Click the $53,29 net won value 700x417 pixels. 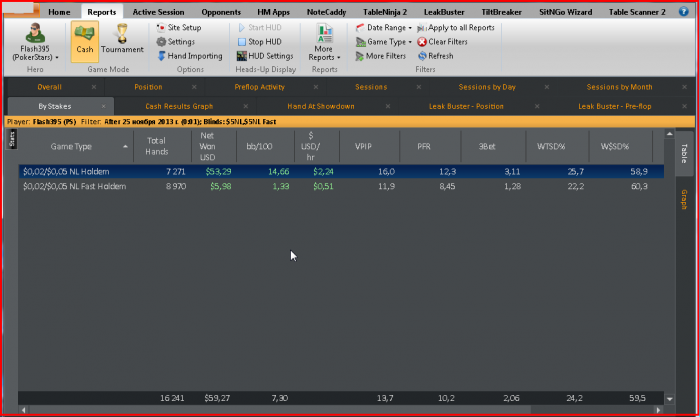(x=218, y=171)
